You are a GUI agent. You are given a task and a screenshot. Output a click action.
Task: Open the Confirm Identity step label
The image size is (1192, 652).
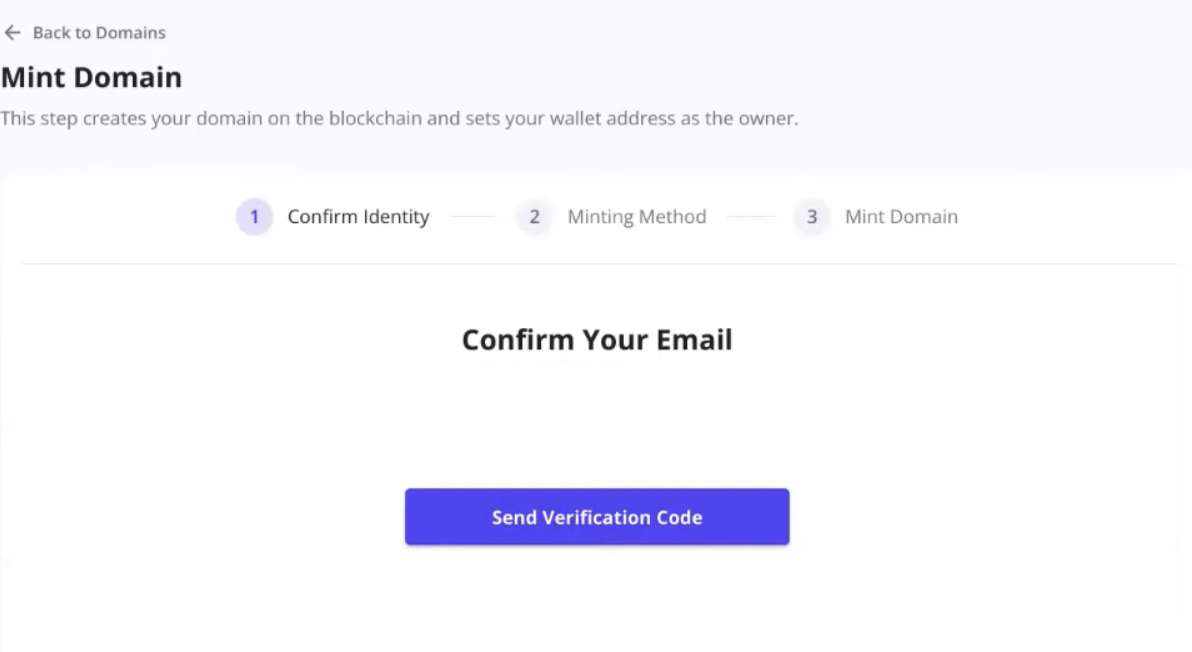tap(358, 217)
